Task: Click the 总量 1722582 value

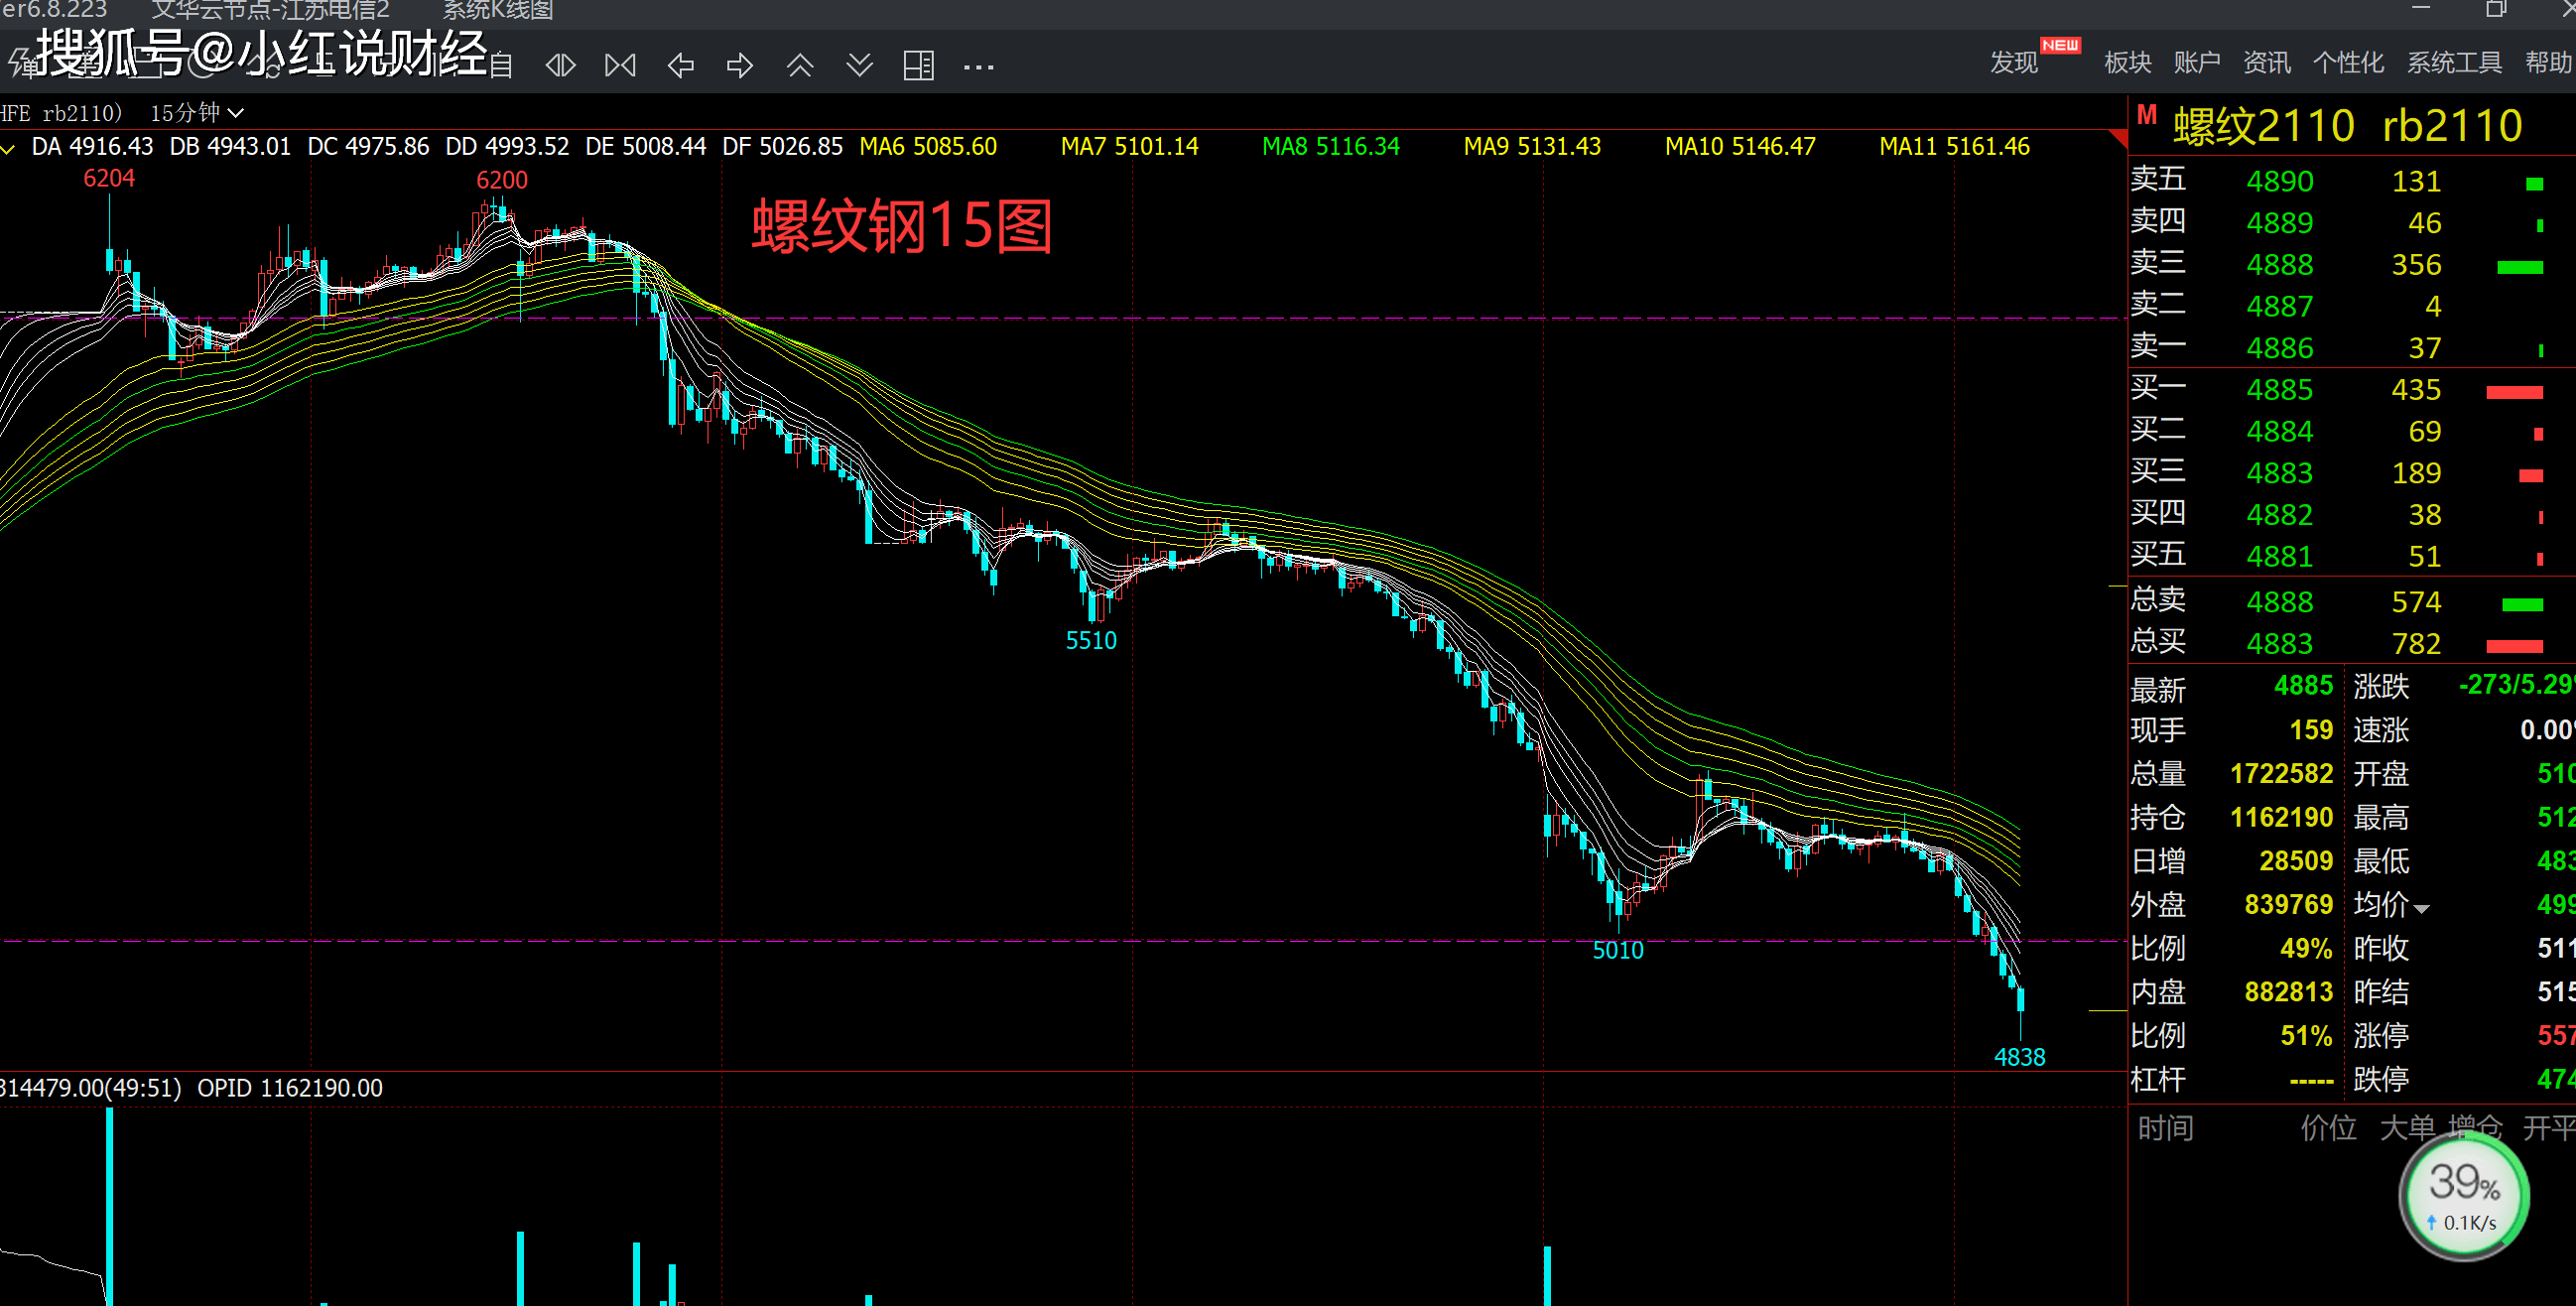Action: (x=2281, y=774)
